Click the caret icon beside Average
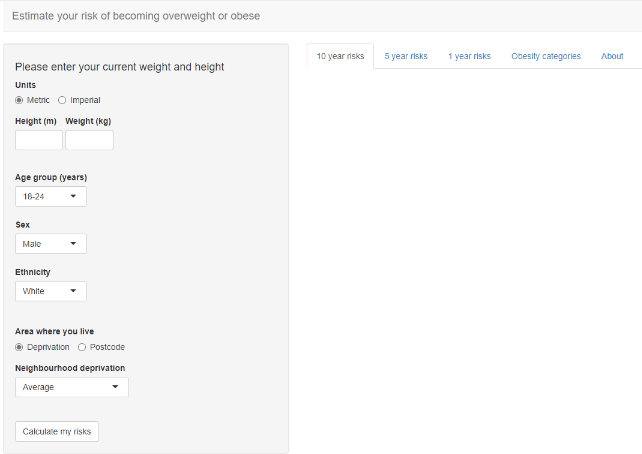642x454 pixels. 115,386
